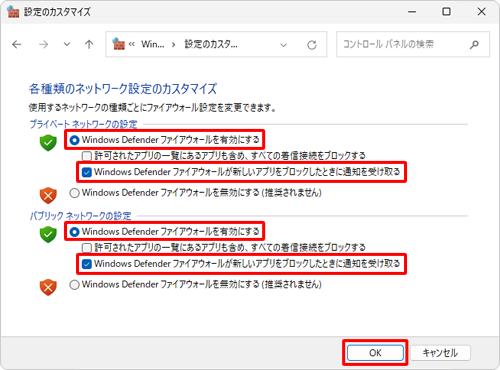Click the heading 各種類のネットワーク設定のカスタマイズ
500x370 pixels.
pos(123,89)
